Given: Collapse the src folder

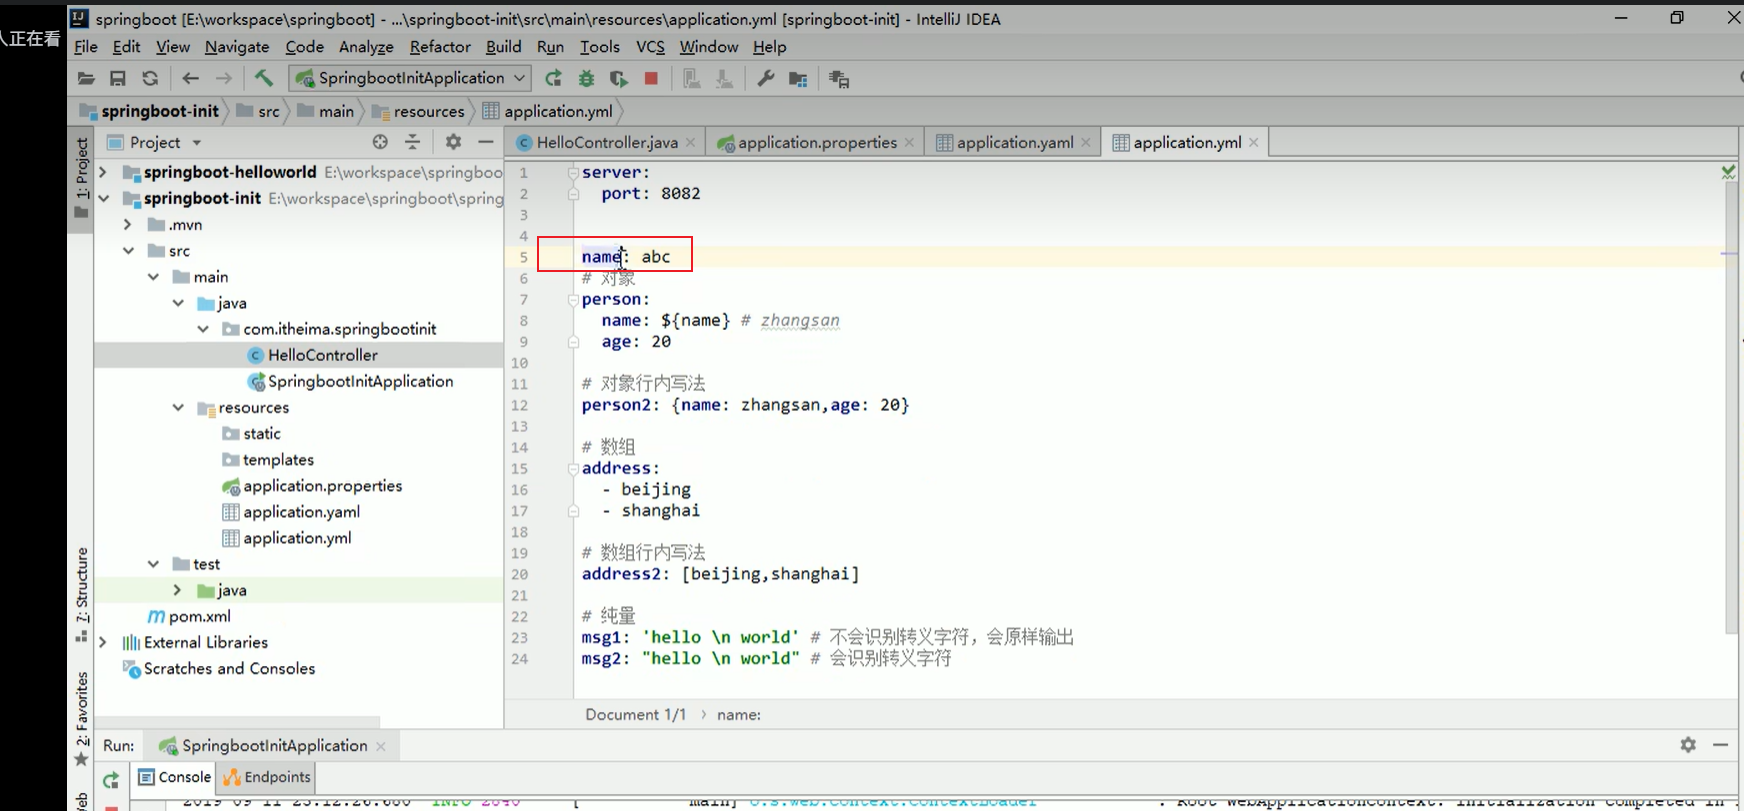Looking at the screenshot, I should pos(128,250).
